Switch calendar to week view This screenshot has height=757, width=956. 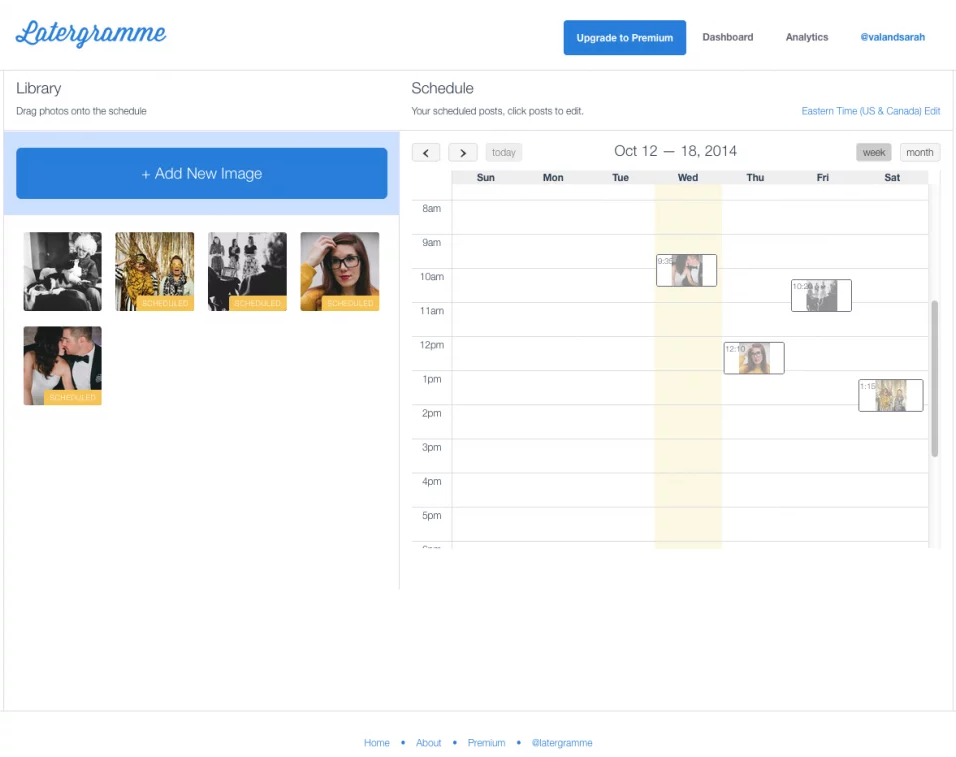click(x=874, y=153)
